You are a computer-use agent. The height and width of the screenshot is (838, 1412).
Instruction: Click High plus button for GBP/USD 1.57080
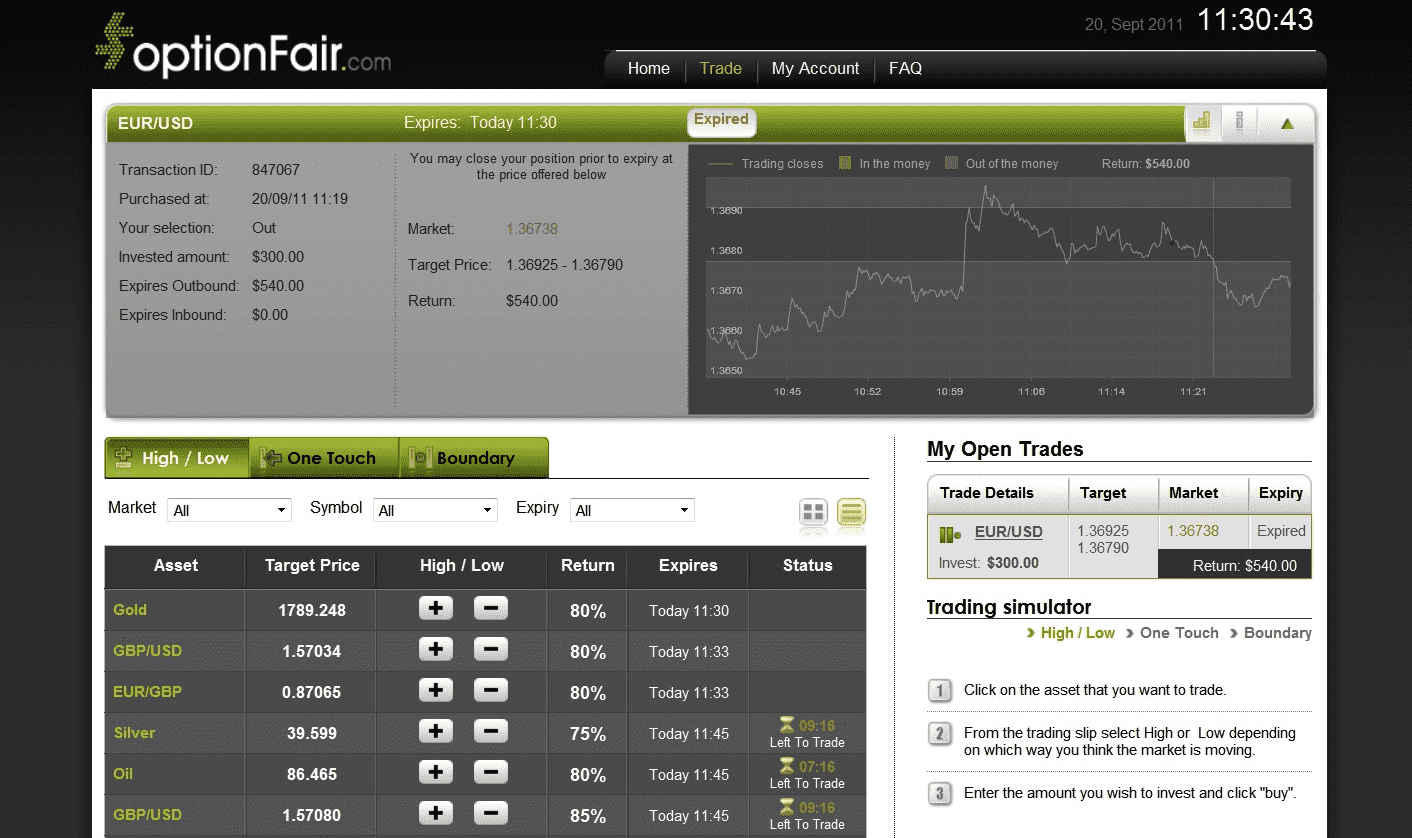(435, 813)
